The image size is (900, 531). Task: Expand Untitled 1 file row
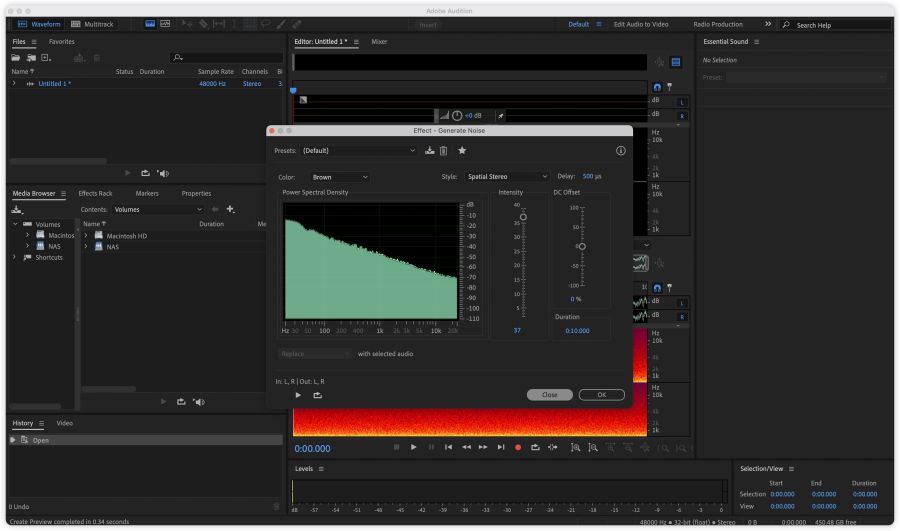tap(14, 83)
